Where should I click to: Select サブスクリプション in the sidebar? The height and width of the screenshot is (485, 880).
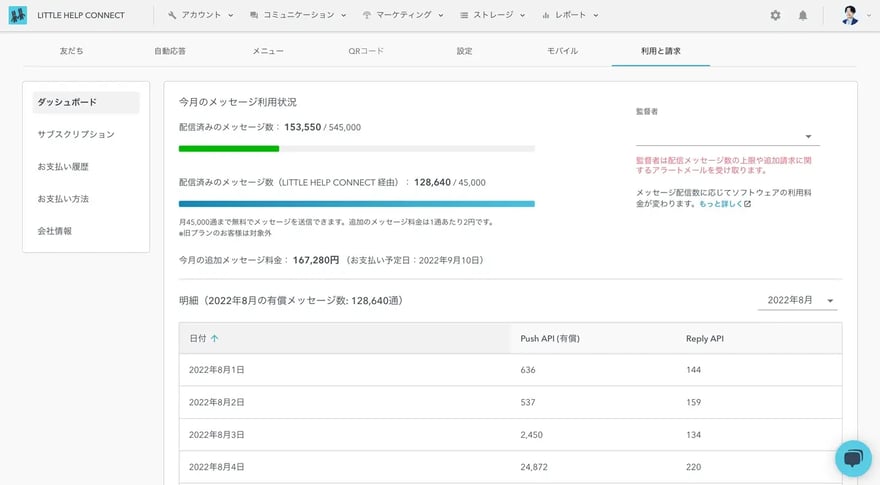pos(76,134)
